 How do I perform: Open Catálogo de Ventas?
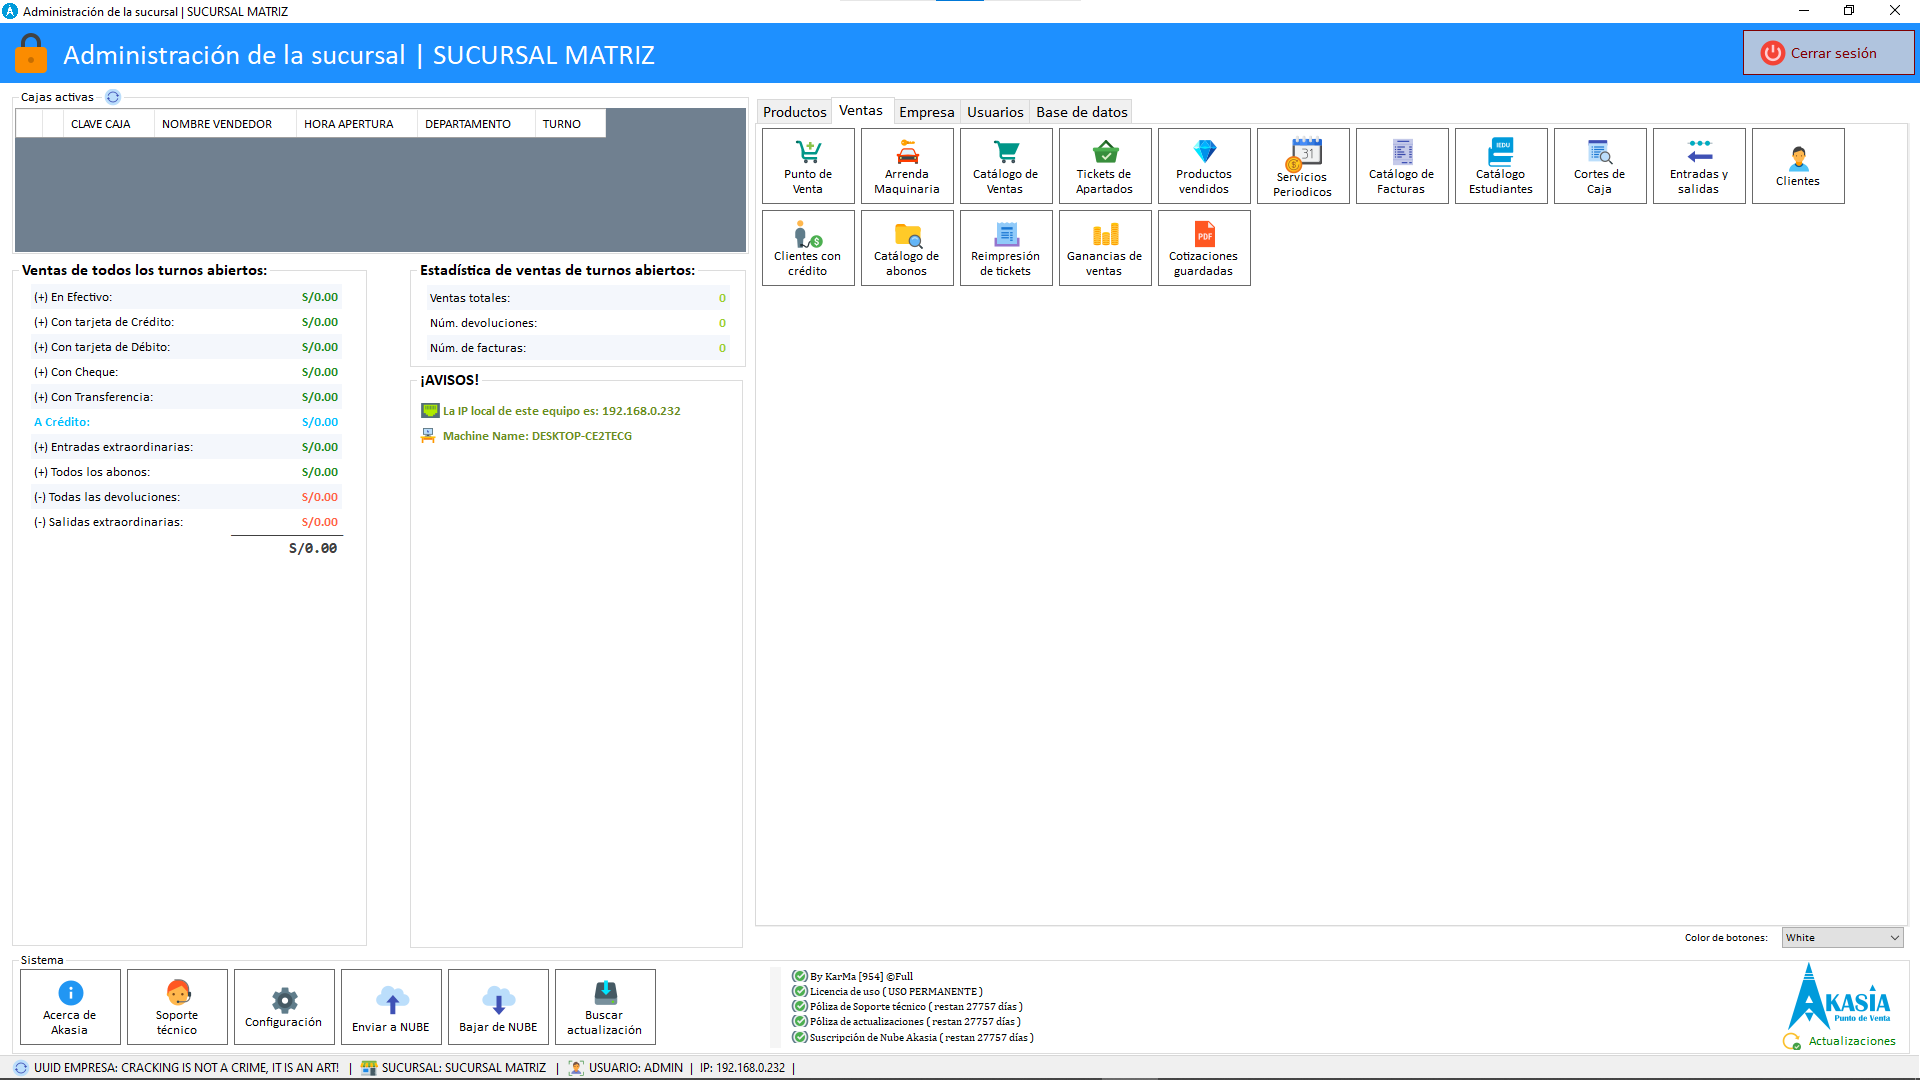tap(1006, 166)
